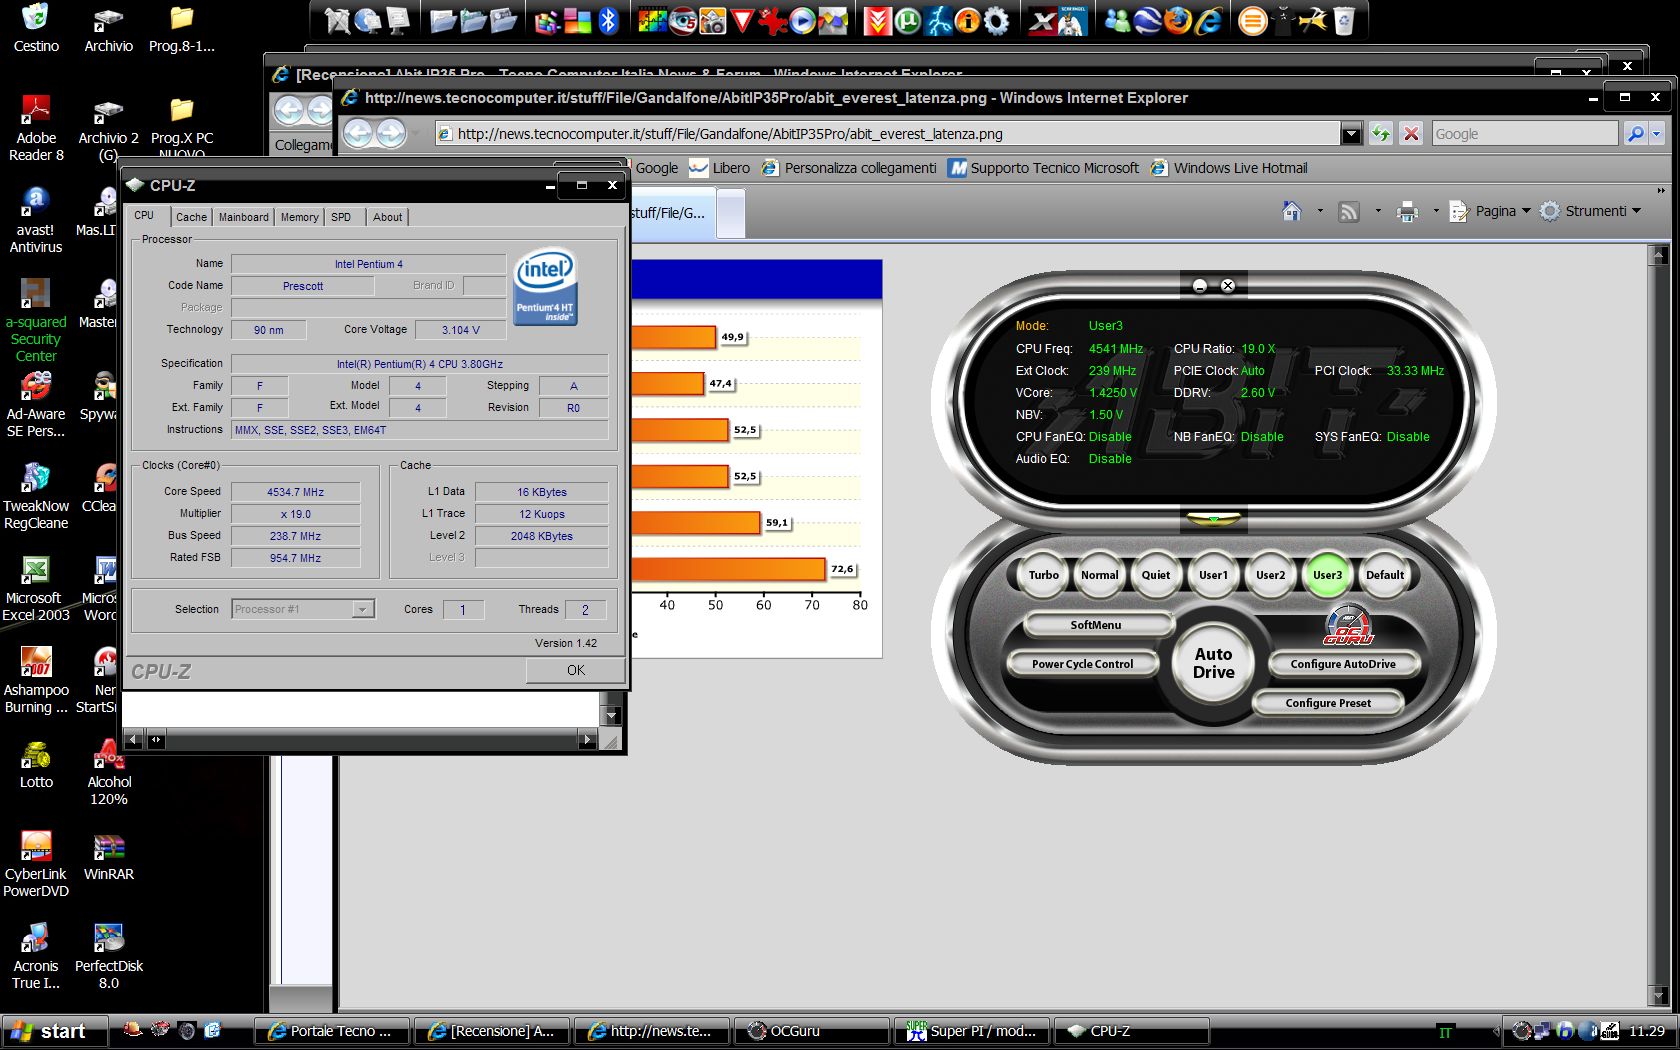Screen dimensions: 1680x1050
Task: Switch to CPU-Z Memory tab
Action: tap(299, 217)
